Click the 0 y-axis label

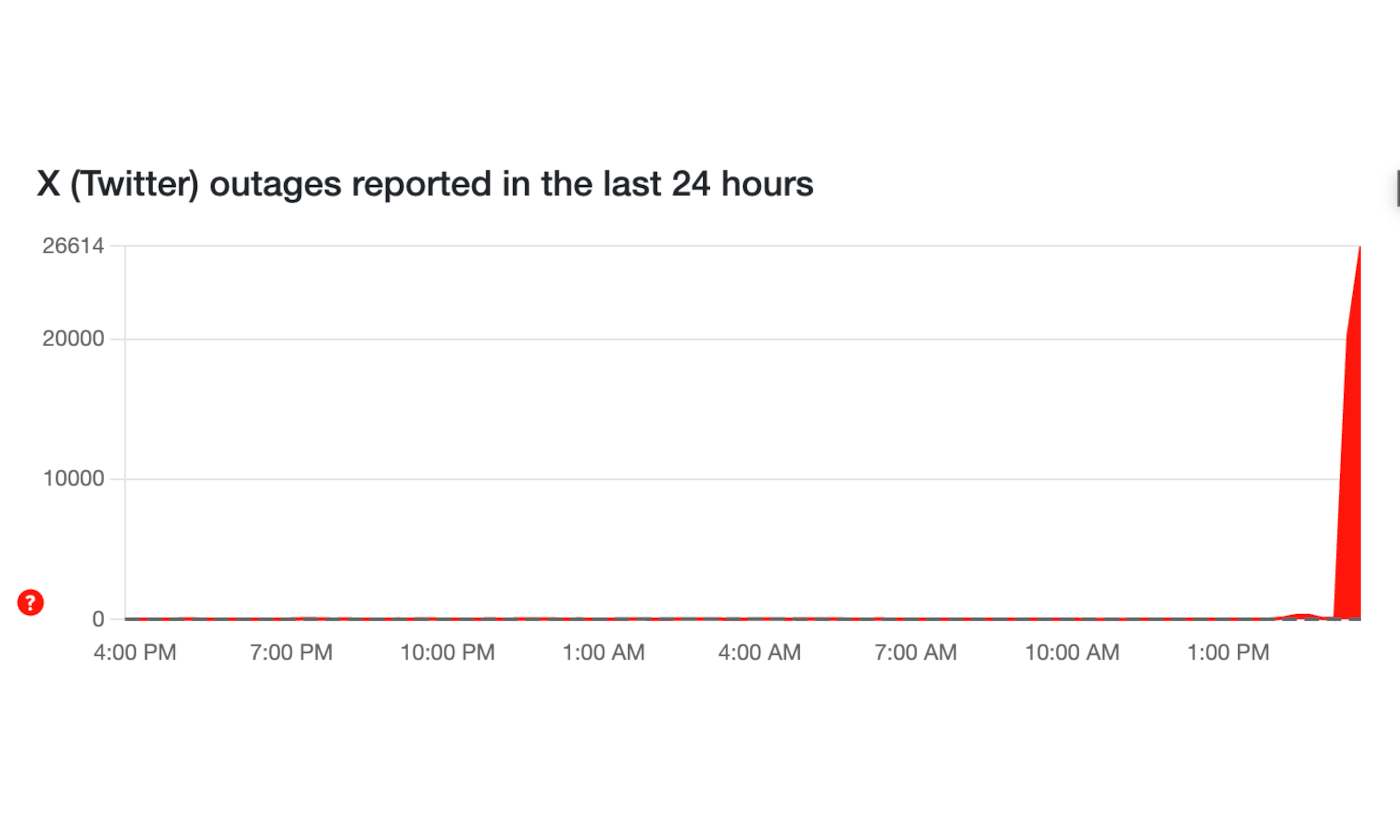98,619
